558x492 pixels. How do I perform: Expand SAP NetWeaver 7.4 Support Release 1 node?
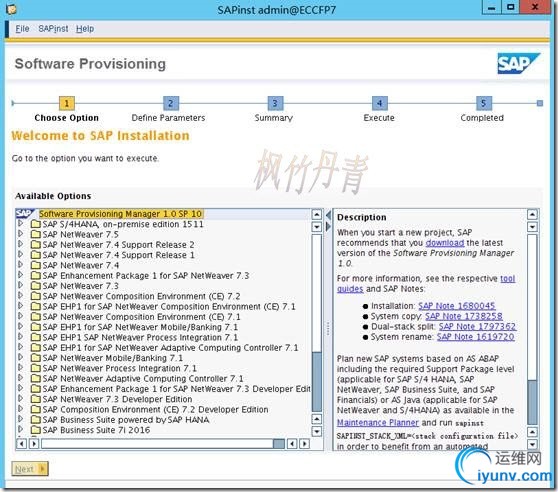[20, 255]
